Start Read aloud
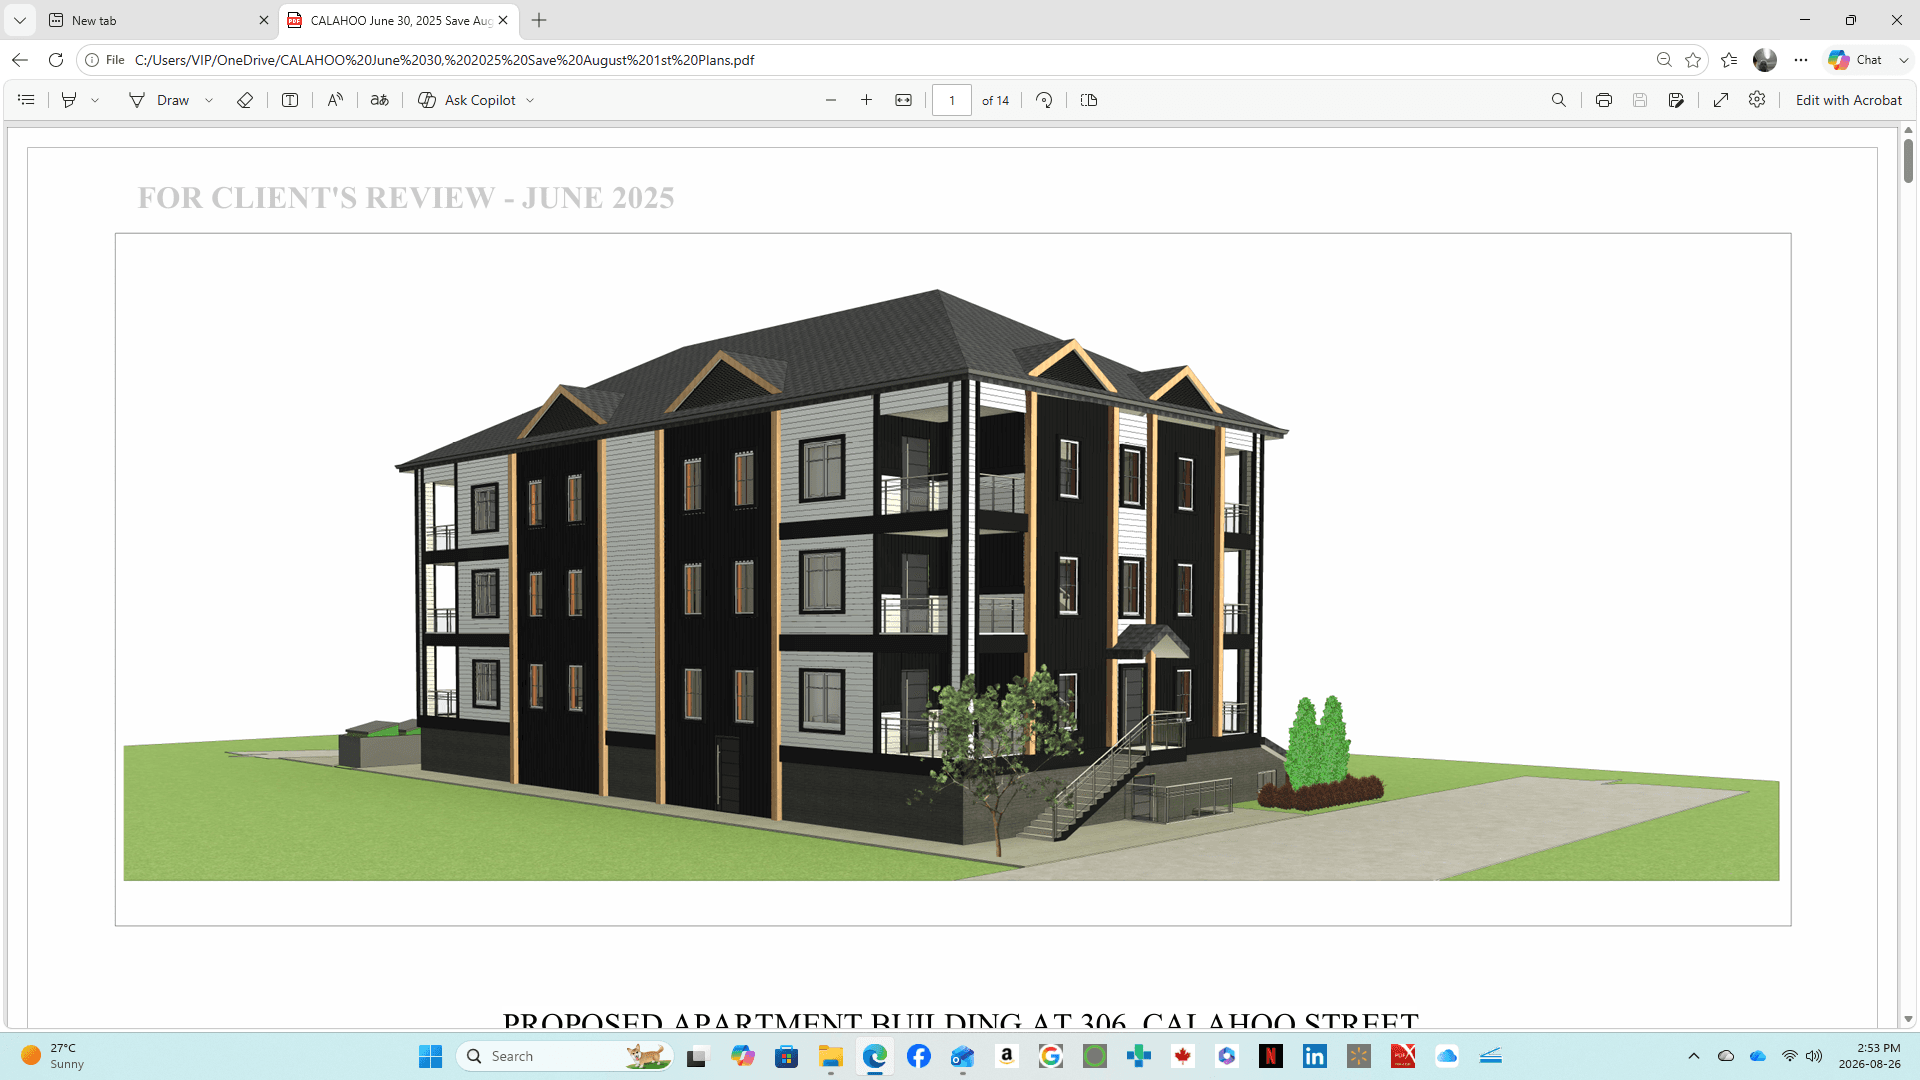This screenshot has height=1080, width=1920. click(x=335, y=100)
